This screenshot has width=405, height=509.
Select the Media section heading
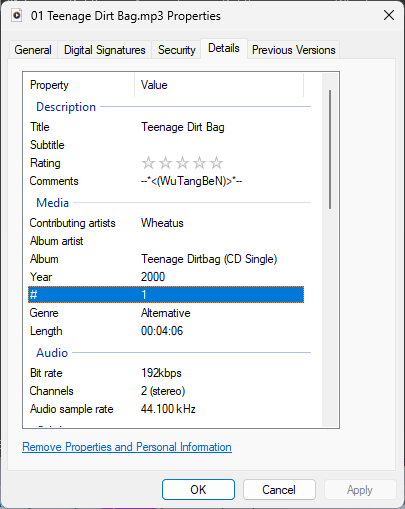click(x=52, y=203)
